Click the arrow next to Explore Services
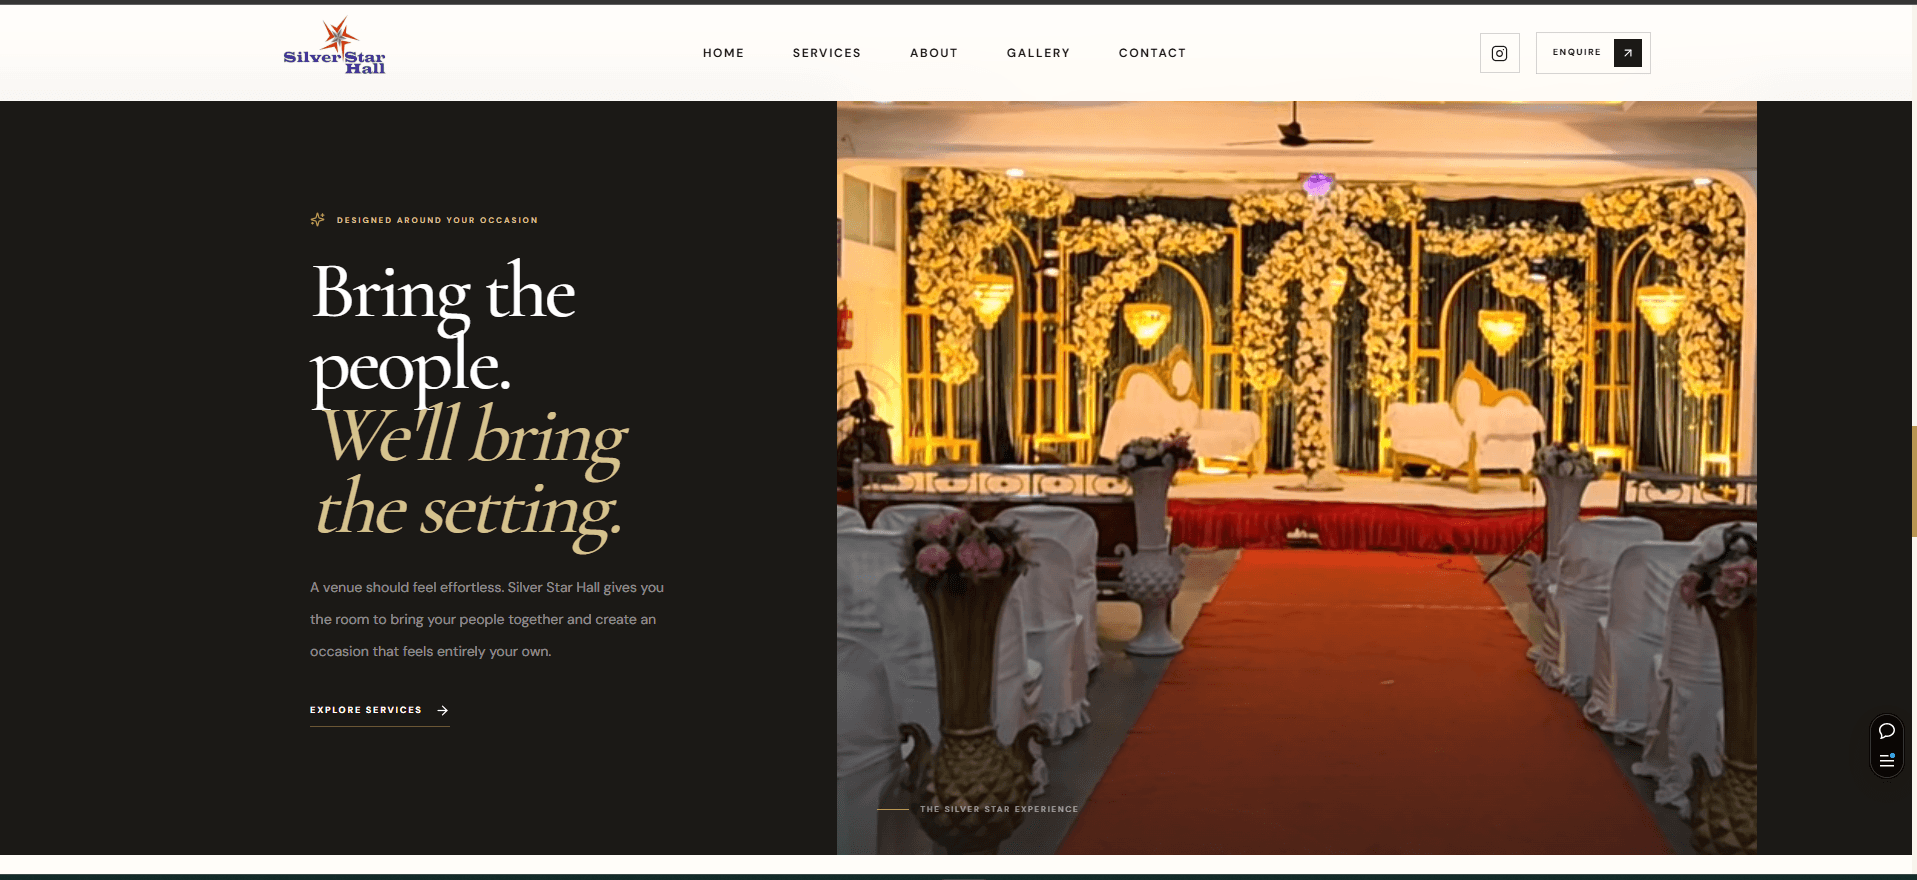Viewport: 1917px width, 880px height. pos(443,710)
